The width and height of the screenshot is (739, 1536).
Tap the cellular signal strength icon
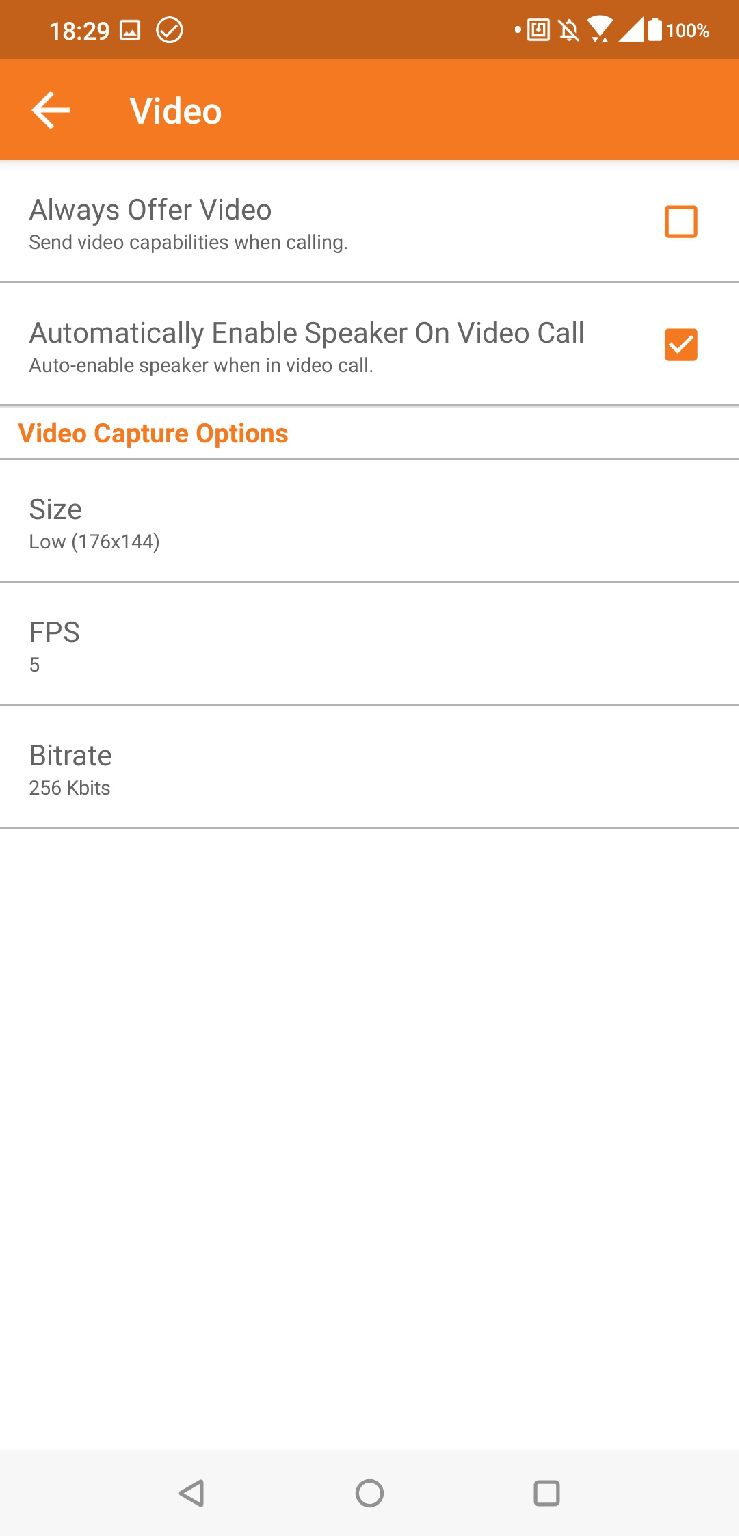pyautogui.click(x=630, y=31)
